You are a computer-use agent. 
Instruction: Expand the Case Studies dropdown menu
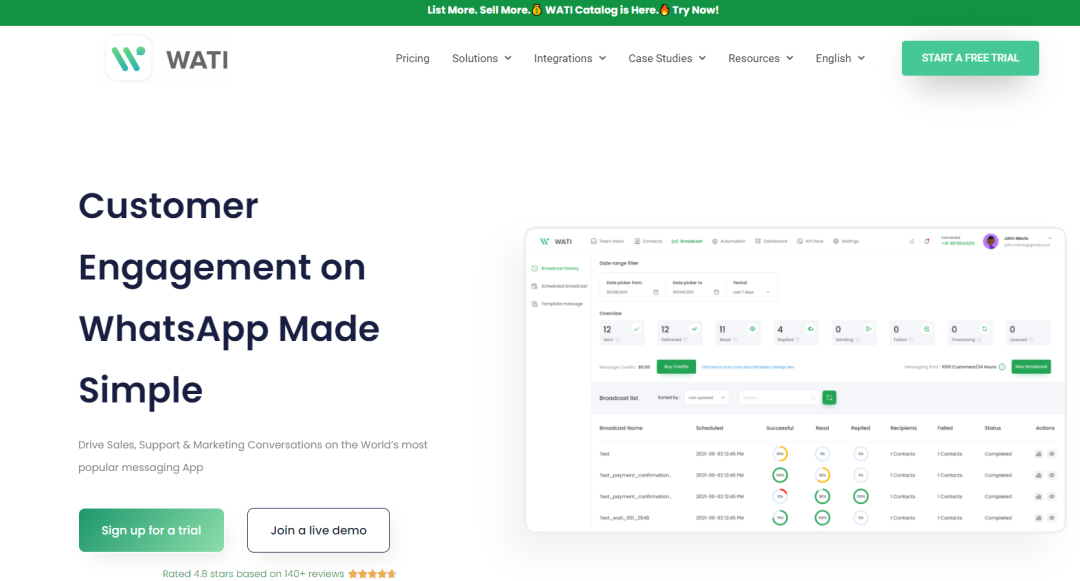point(667,59)
